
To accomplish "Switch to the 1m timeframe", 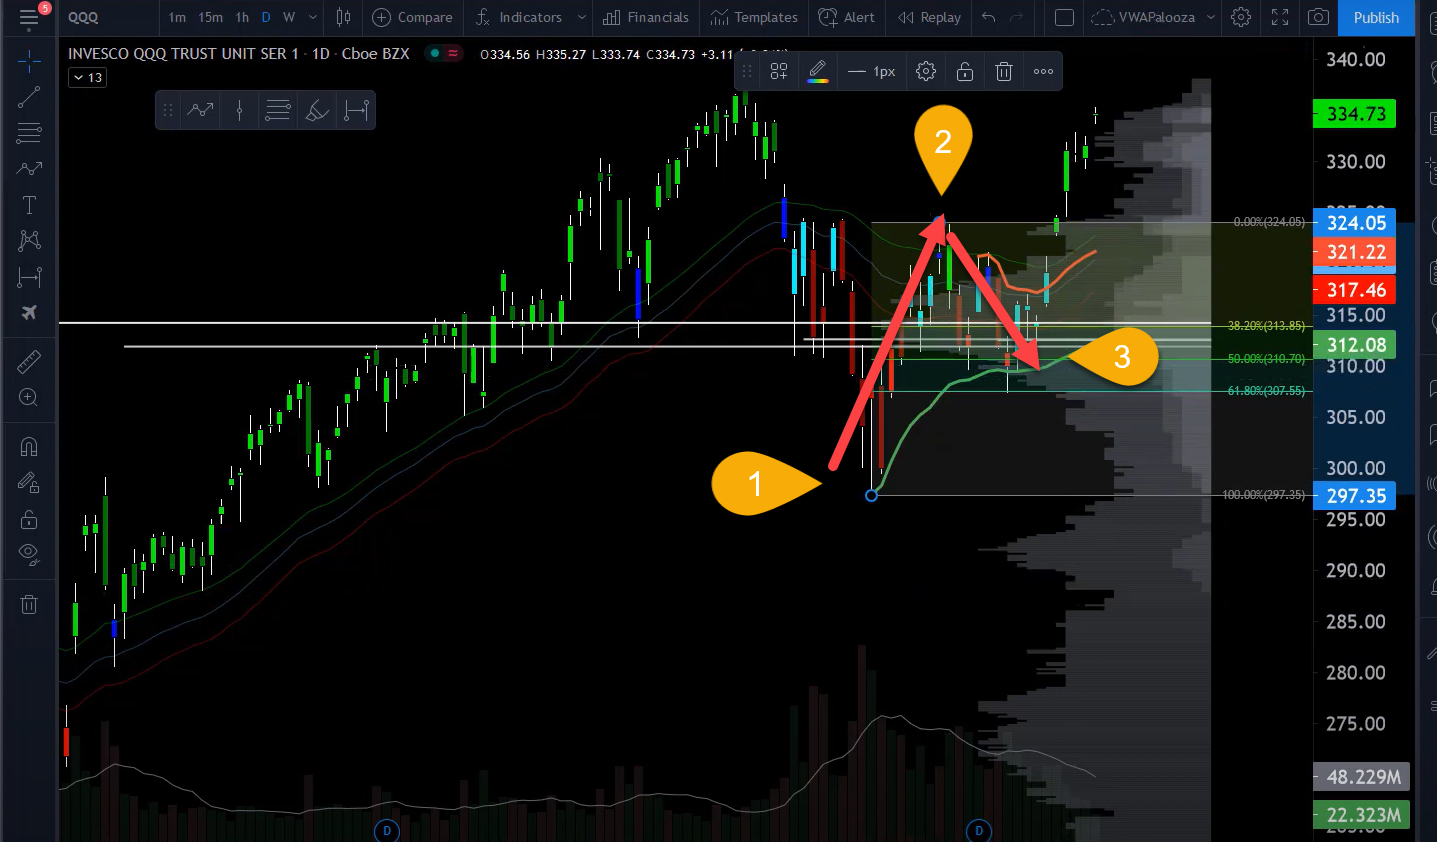I will coord(177,17).
